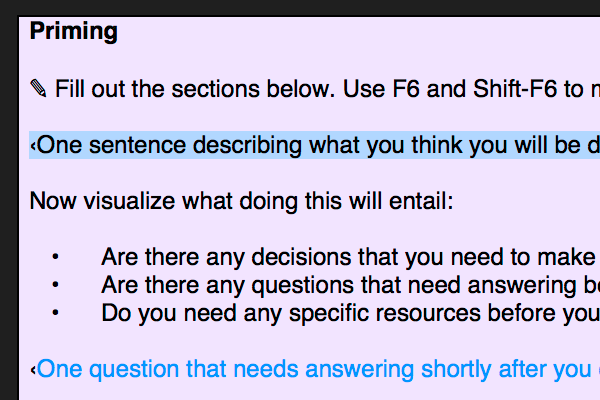This screenshot has width=600, height=400.
Task: Click the word "visualize"
Action: pos(129,201)
